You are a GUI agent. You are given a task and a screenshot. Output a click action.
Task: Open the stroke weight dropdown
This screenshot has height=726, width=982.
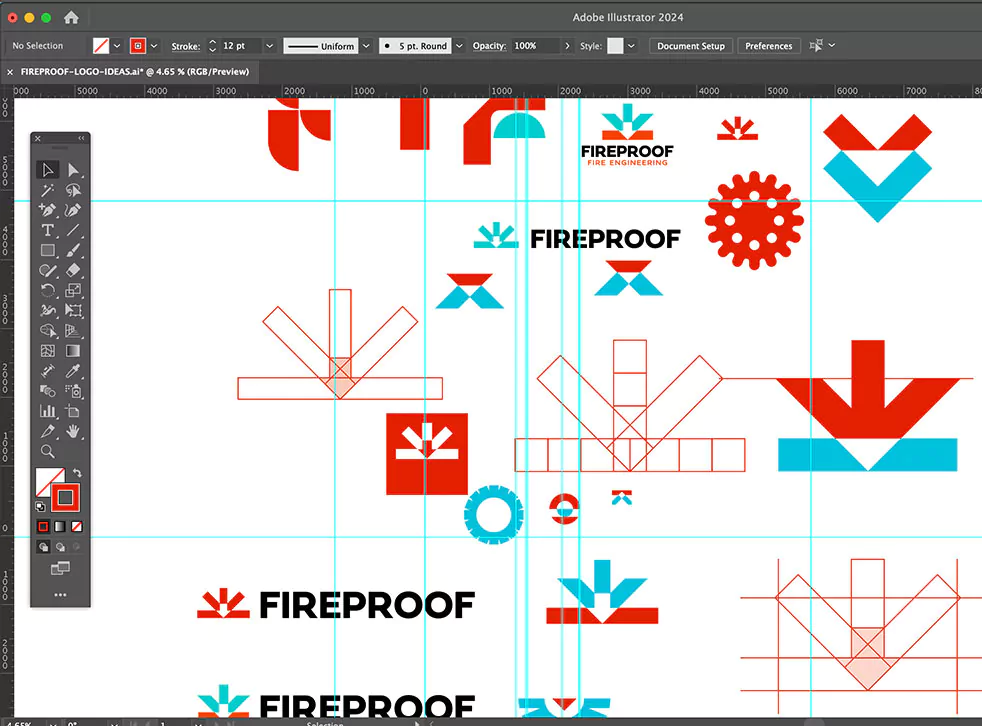click(270, 46)
